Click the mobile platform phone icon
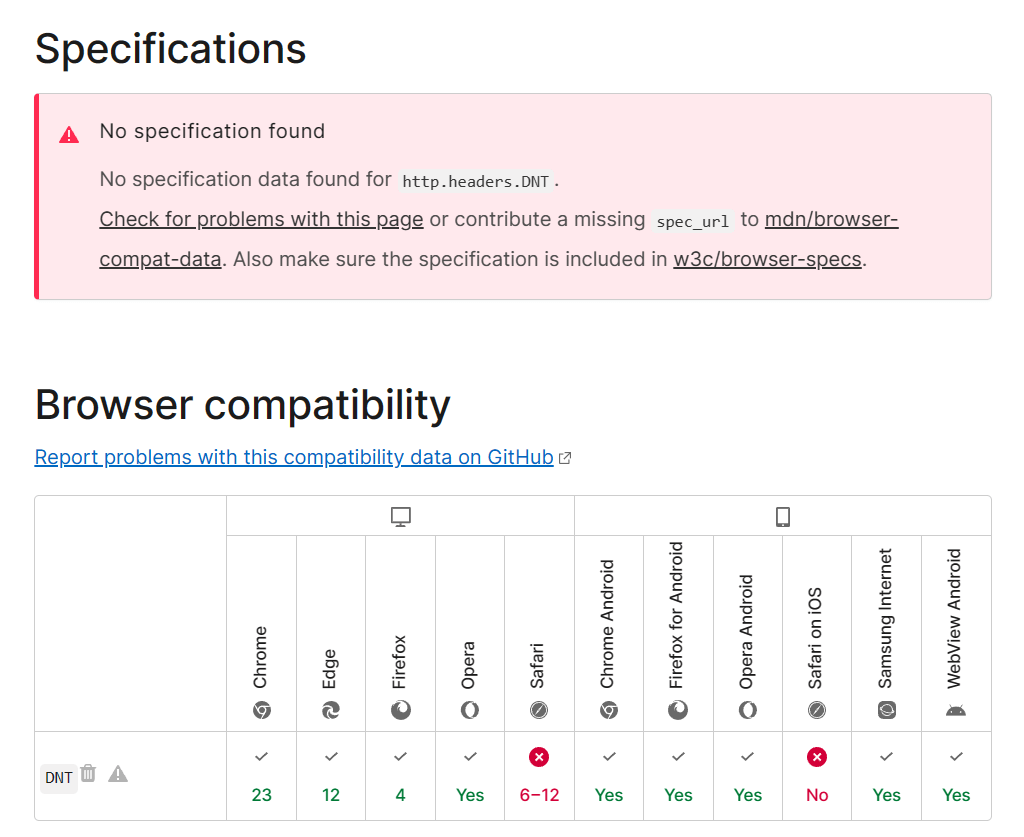Screen dimensions: 1024x837 (782, 516)
